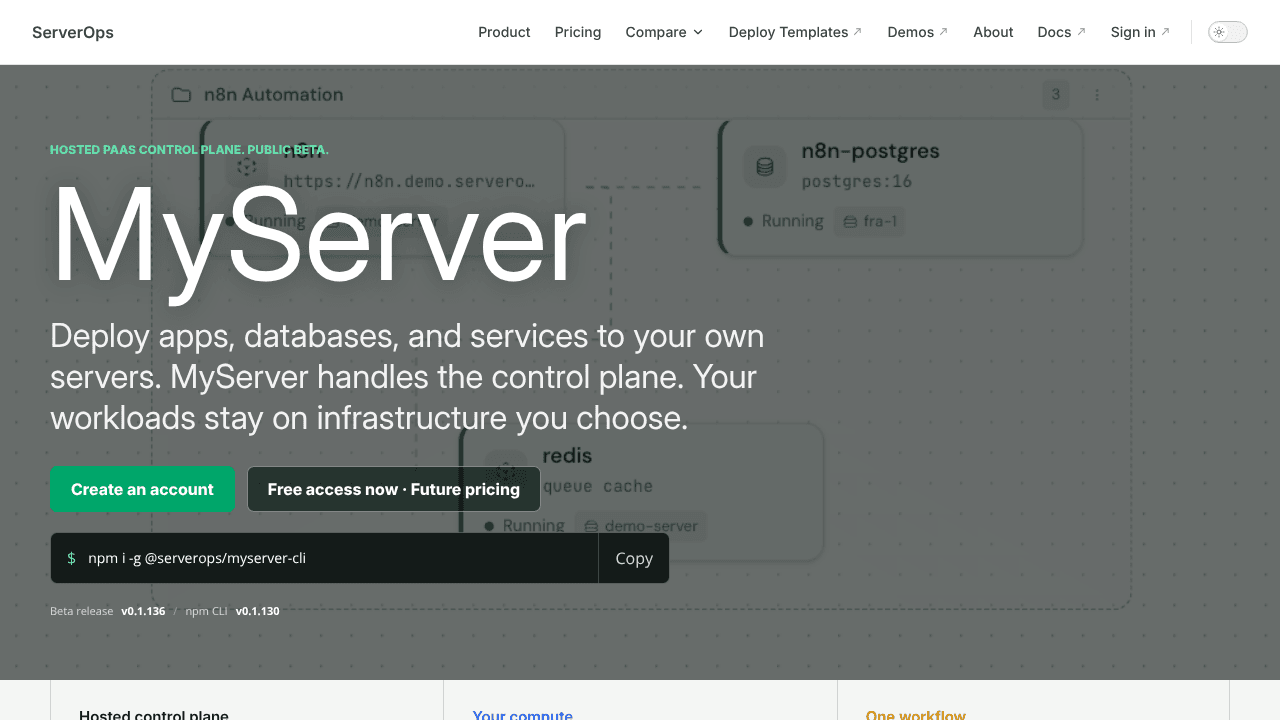Click Free access now · Future pricing button
1280x720 pixels.
coord(394,489)
